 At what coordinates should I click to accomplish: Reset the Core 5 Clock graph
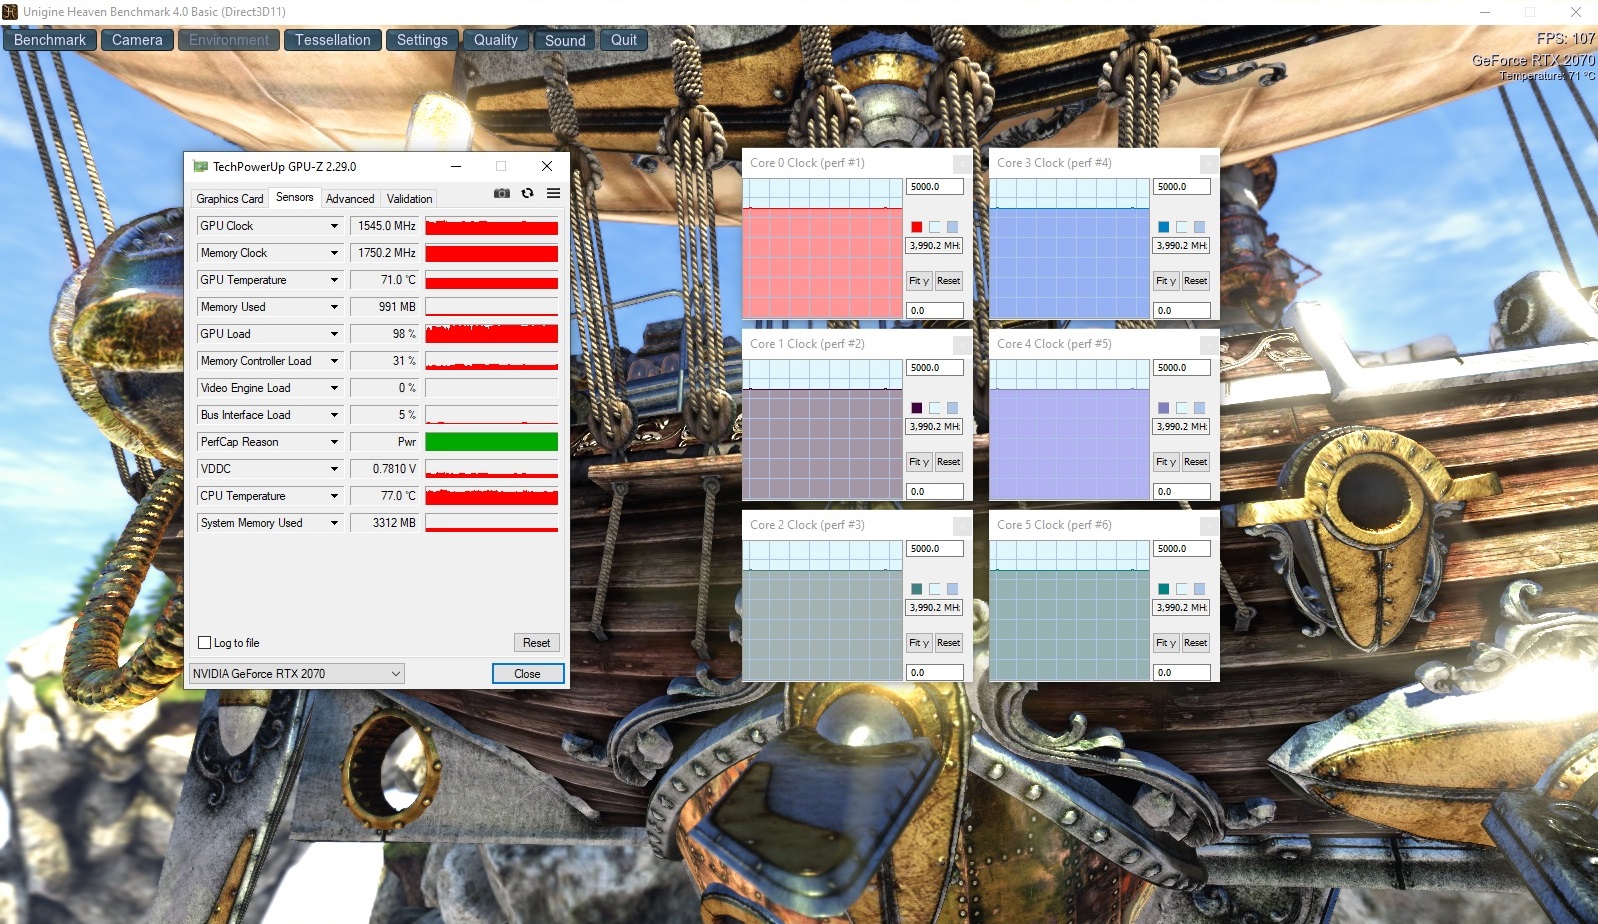pos(1196,643)
